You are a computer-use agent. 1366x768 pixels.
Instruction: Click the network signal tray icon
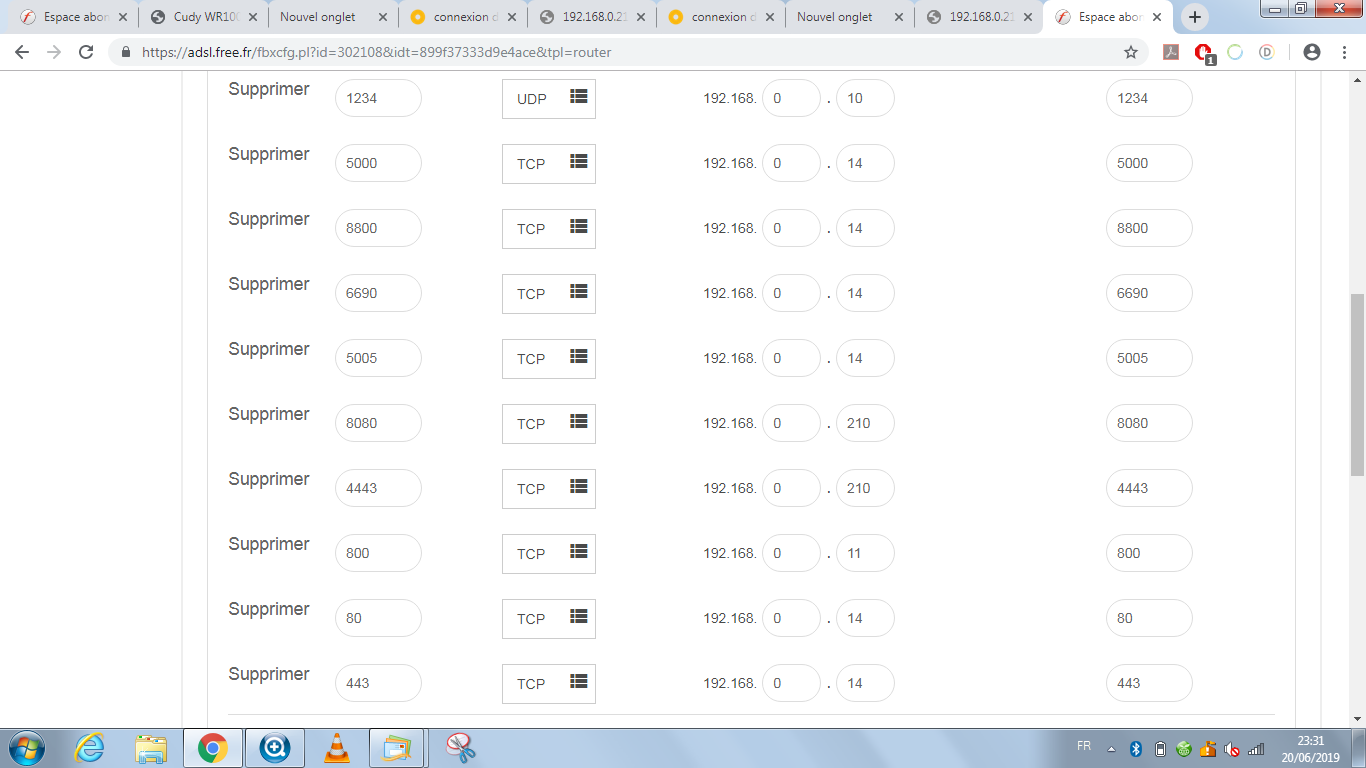coord(1256,749)
